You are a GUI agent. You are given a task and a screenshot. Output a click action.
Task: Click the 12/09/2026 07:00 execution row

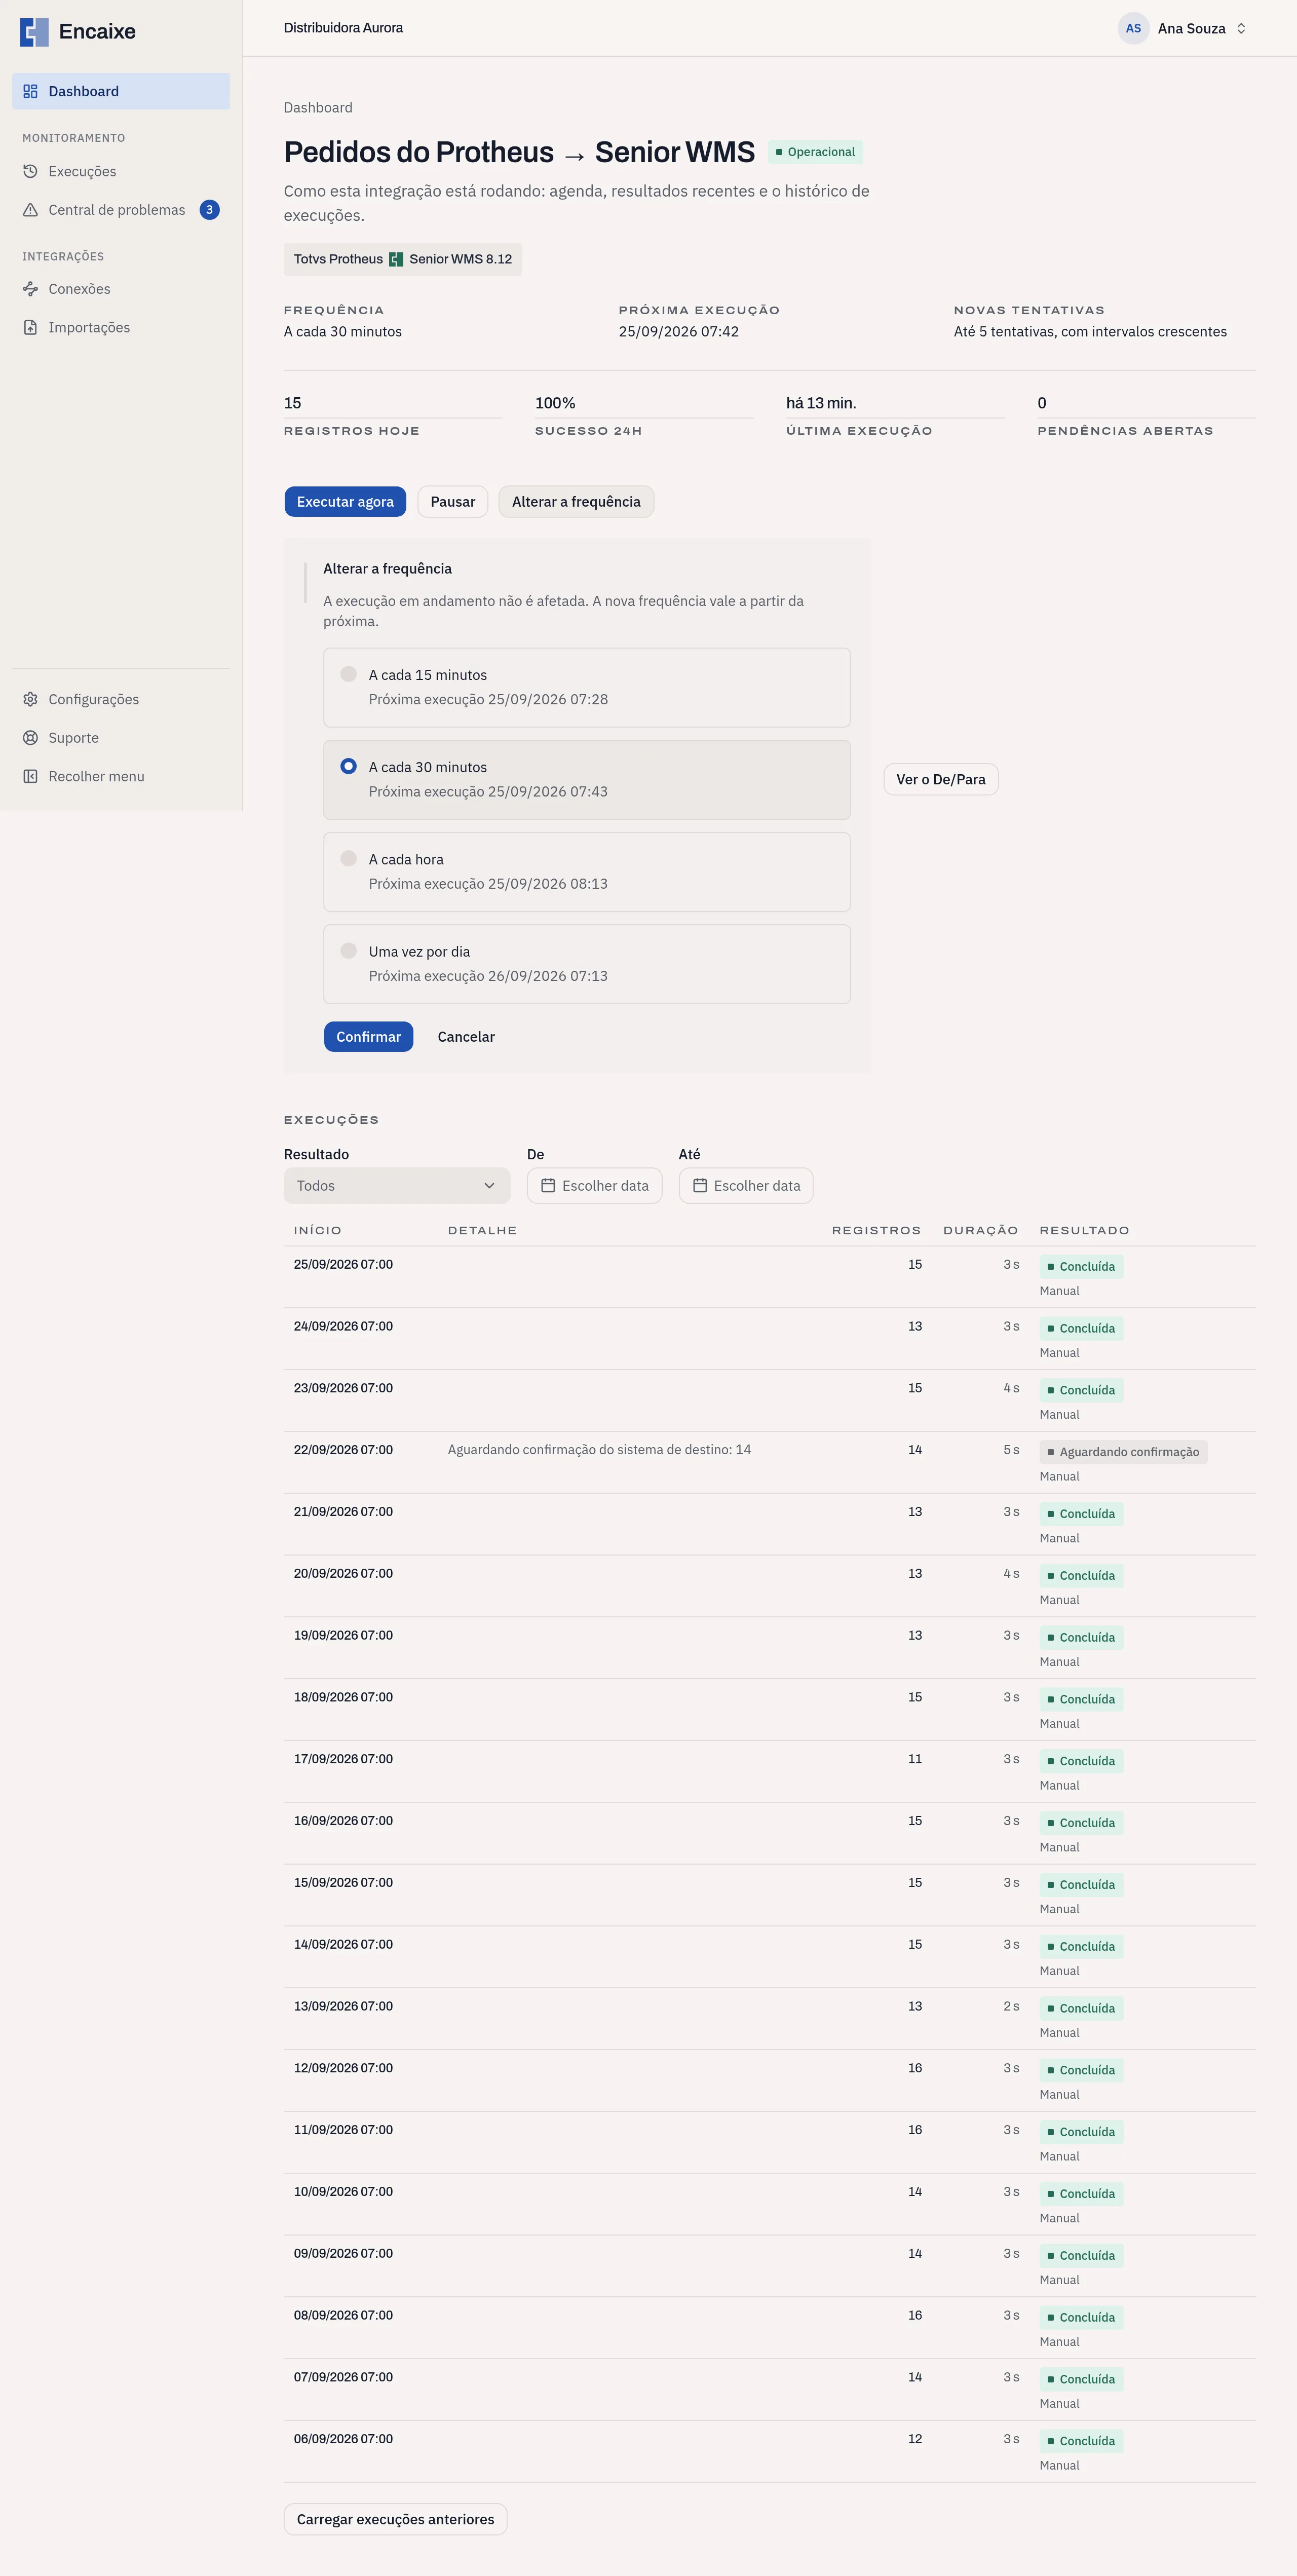770,2081
